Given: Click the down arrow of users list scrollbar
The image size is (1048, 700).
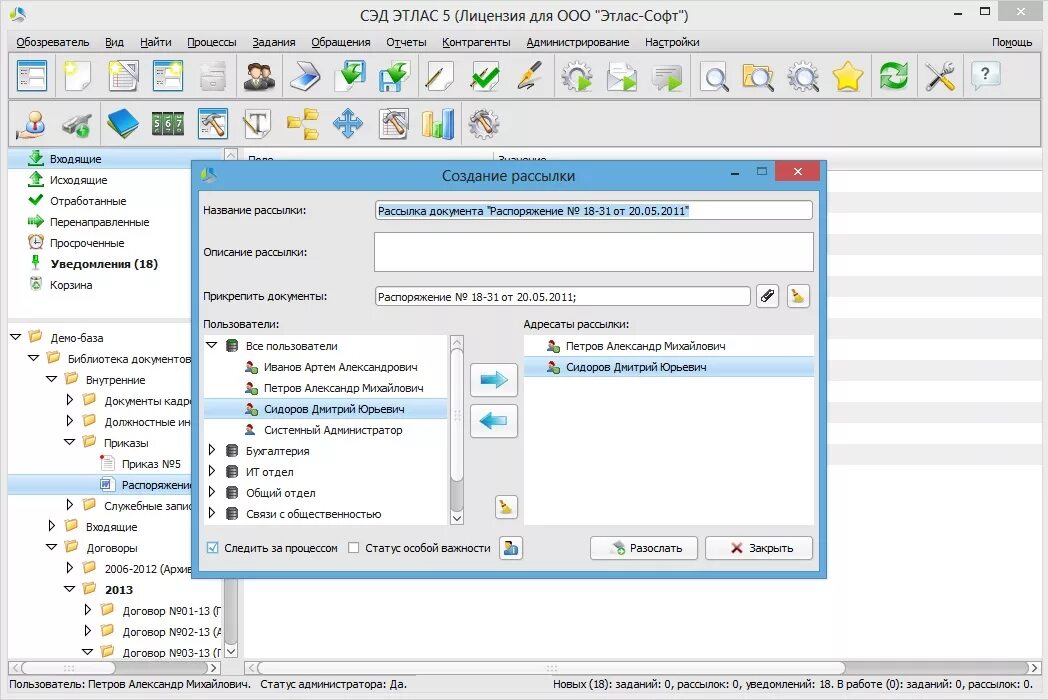Looking at the screenshot, I should (457, 518).
